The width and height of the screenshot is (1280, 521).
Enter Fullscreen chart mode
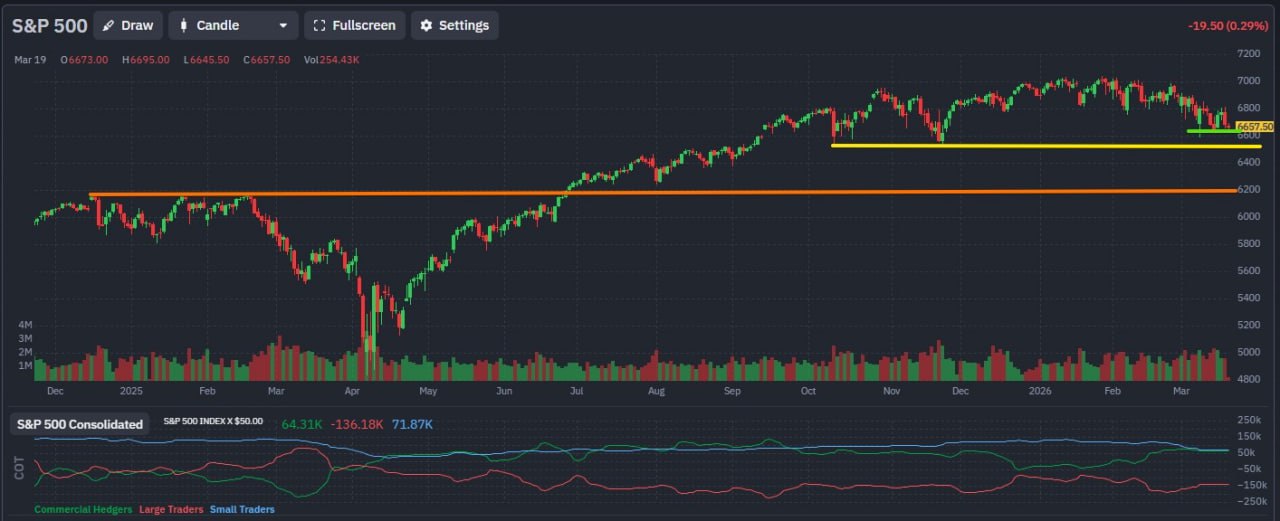pyautogui.click(x=355, y=25)
